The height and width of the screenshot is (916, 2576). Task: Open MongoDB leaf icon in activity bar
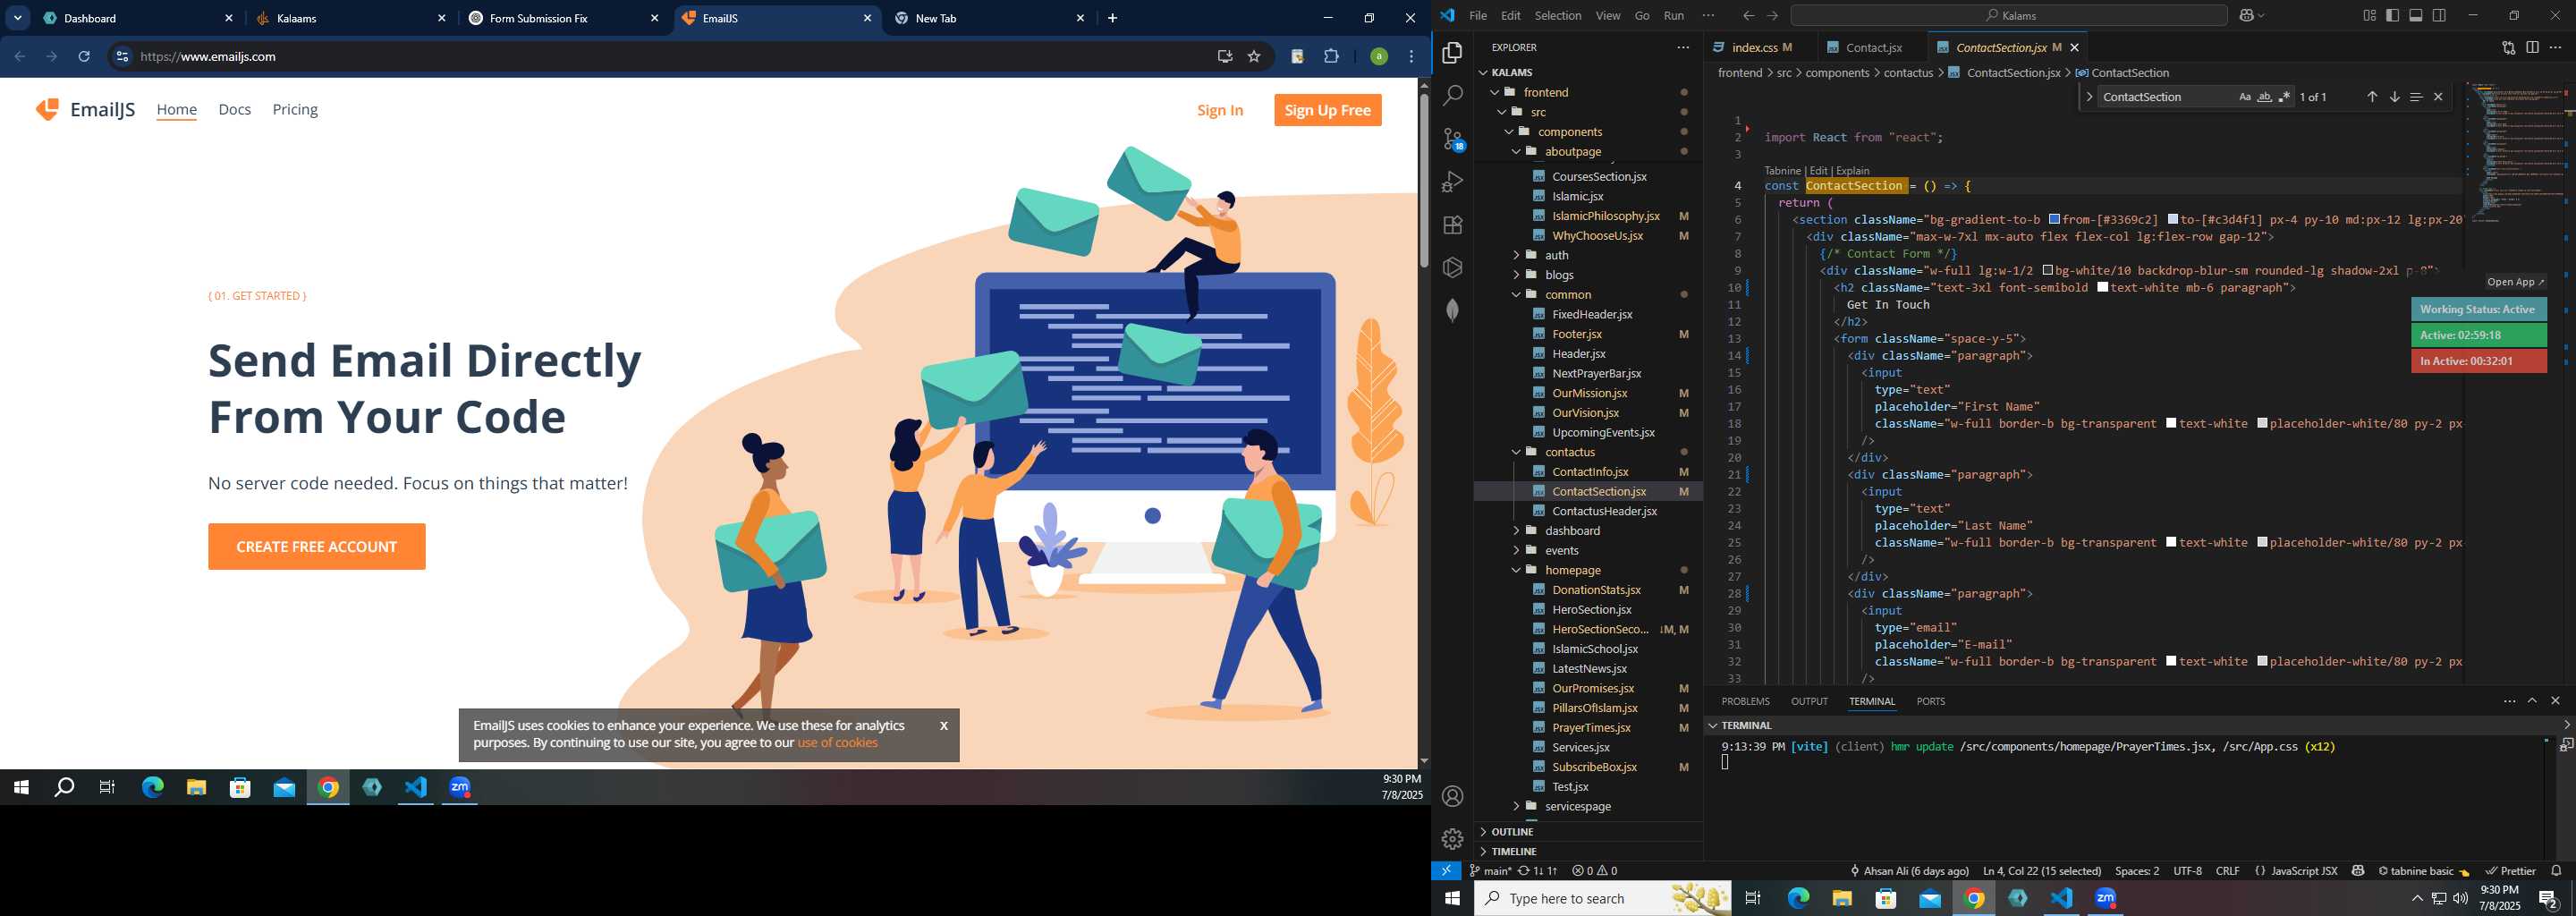[1452, 310]
